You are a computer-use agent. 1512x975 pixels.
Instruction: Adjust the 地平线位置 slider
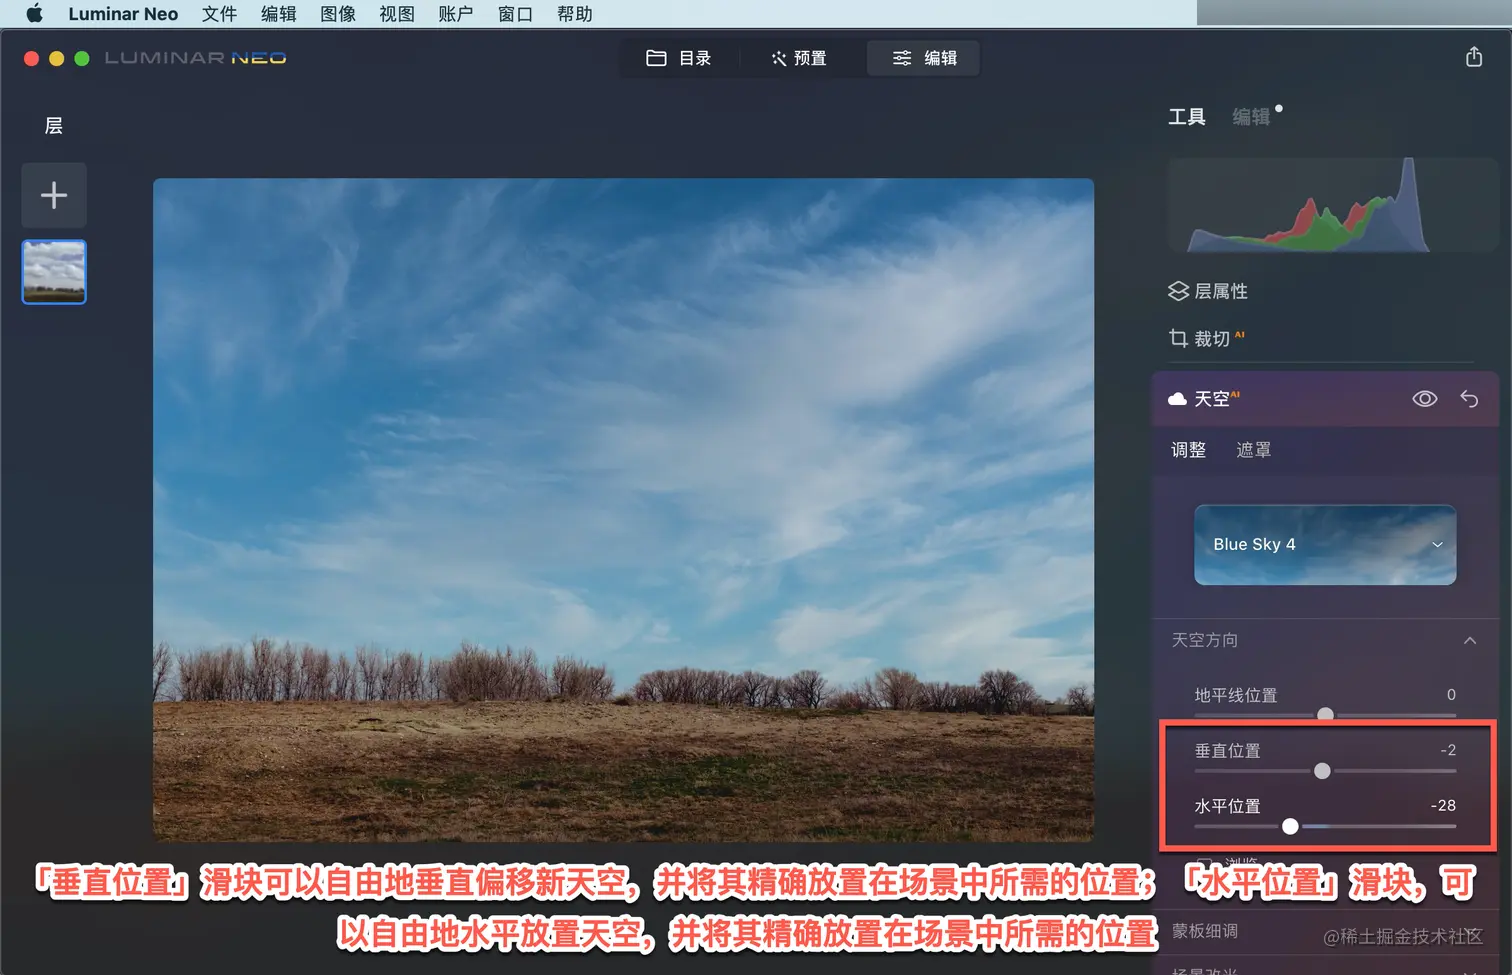1325,715
